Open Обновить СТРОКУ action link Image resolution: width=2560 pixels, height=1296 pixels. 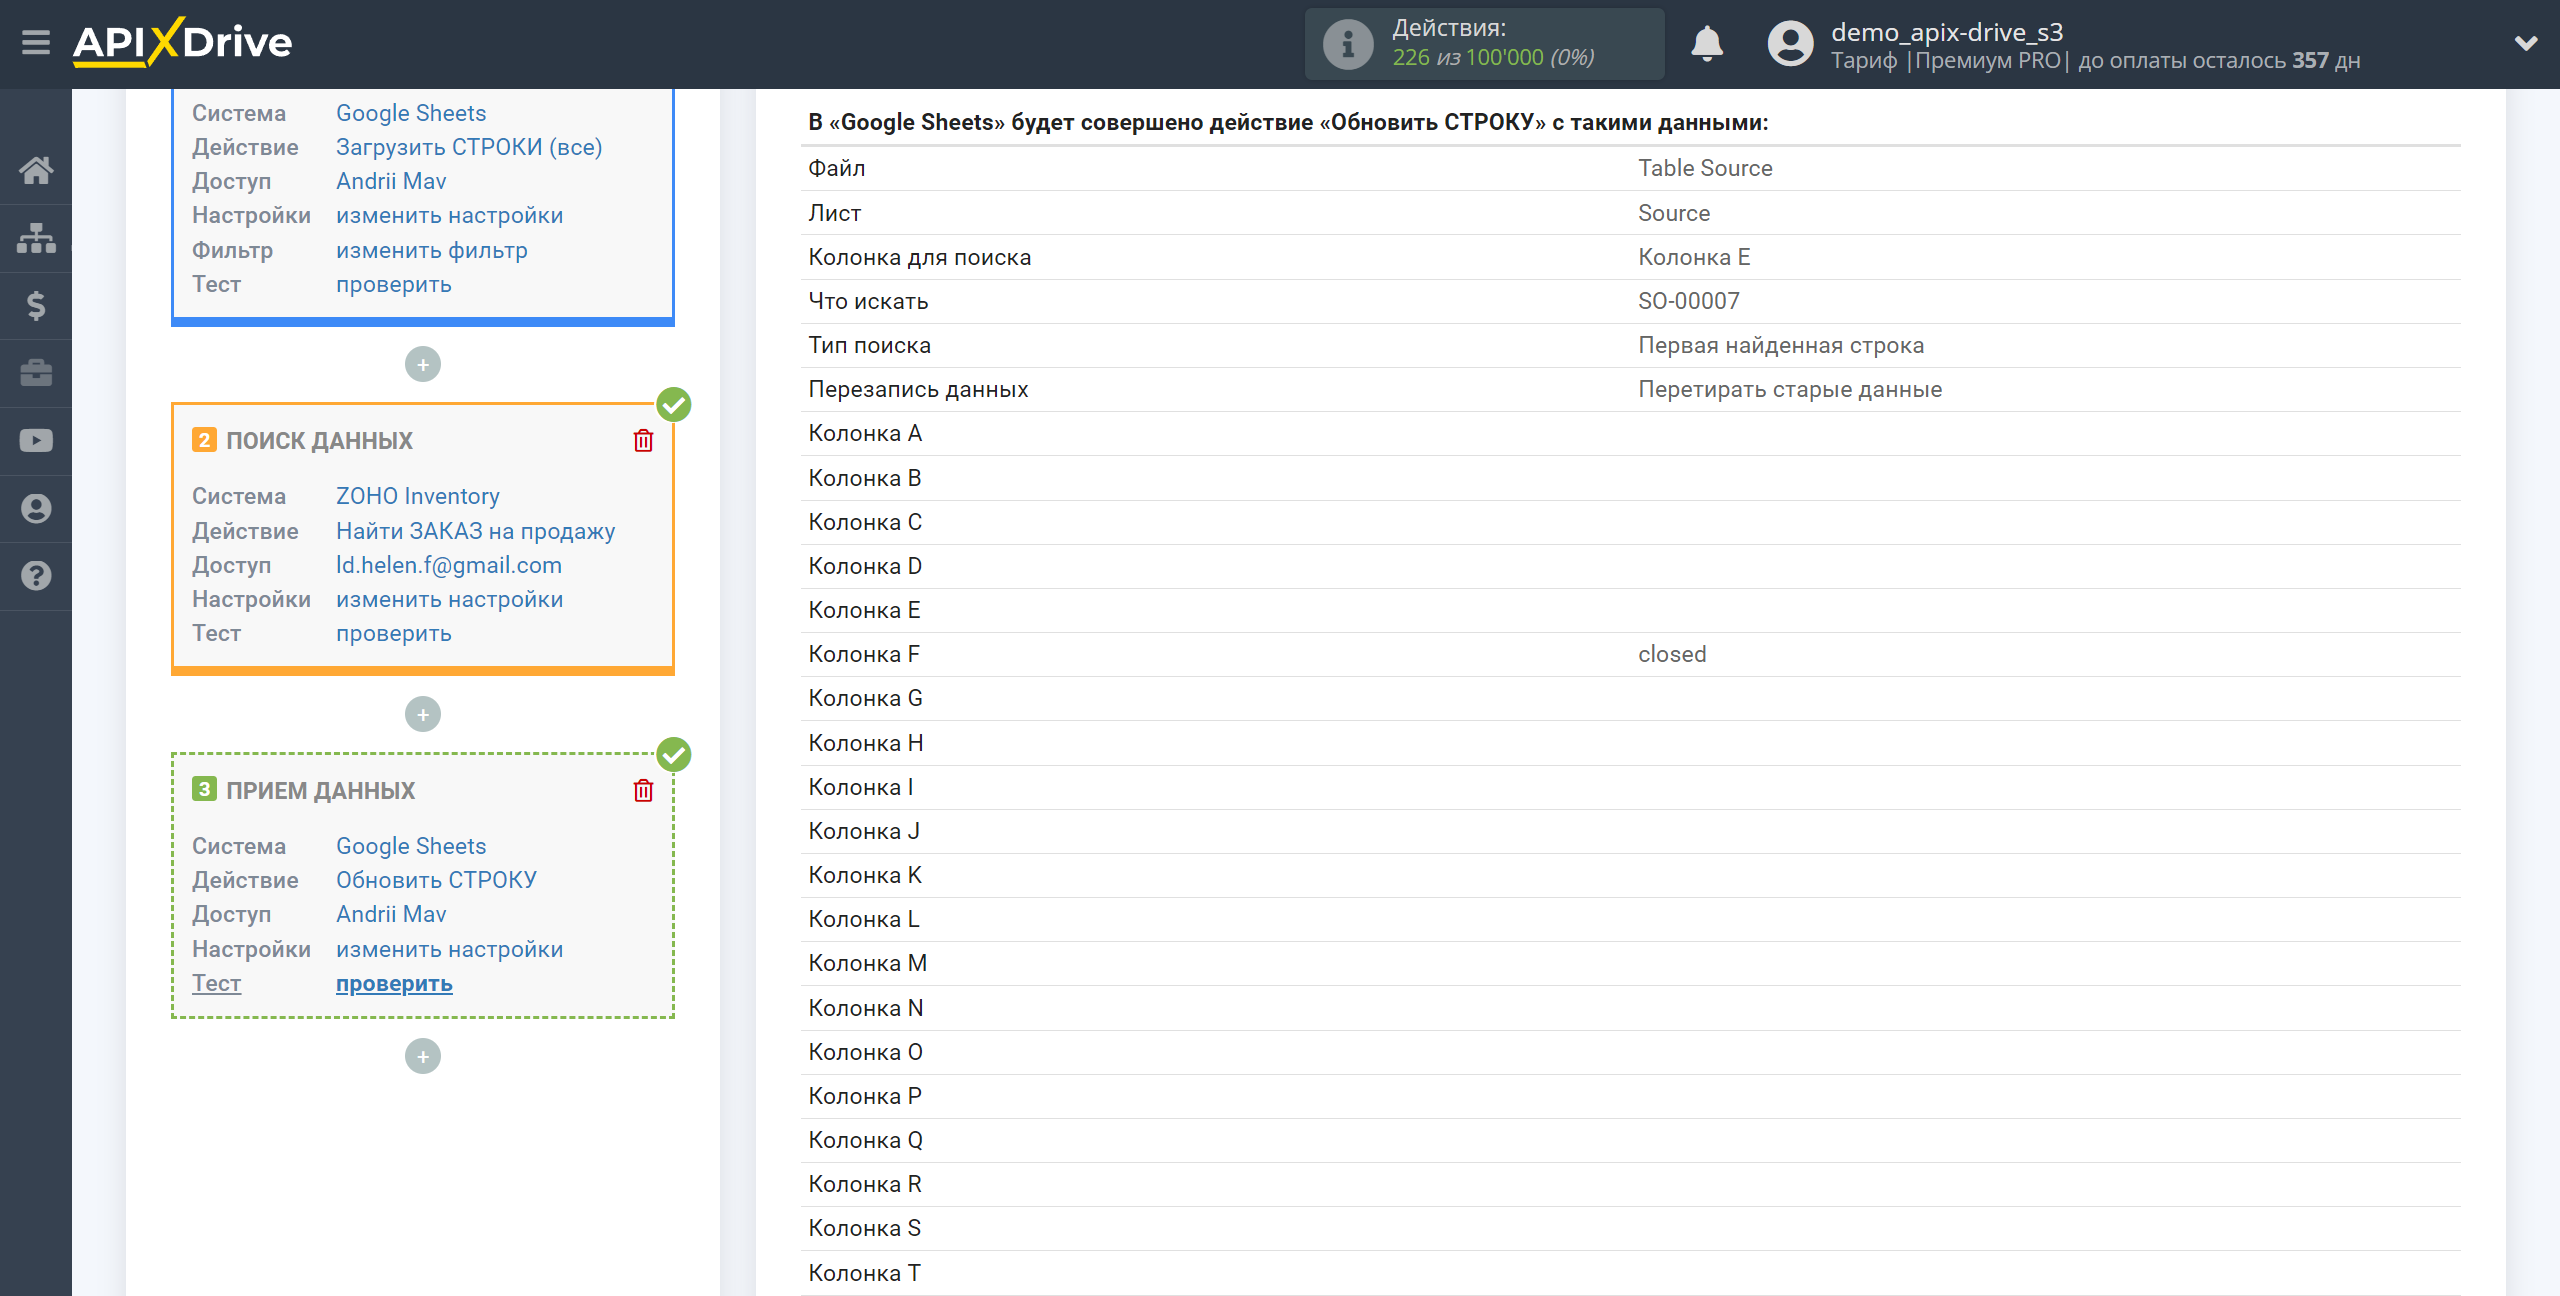coord(436,880)
